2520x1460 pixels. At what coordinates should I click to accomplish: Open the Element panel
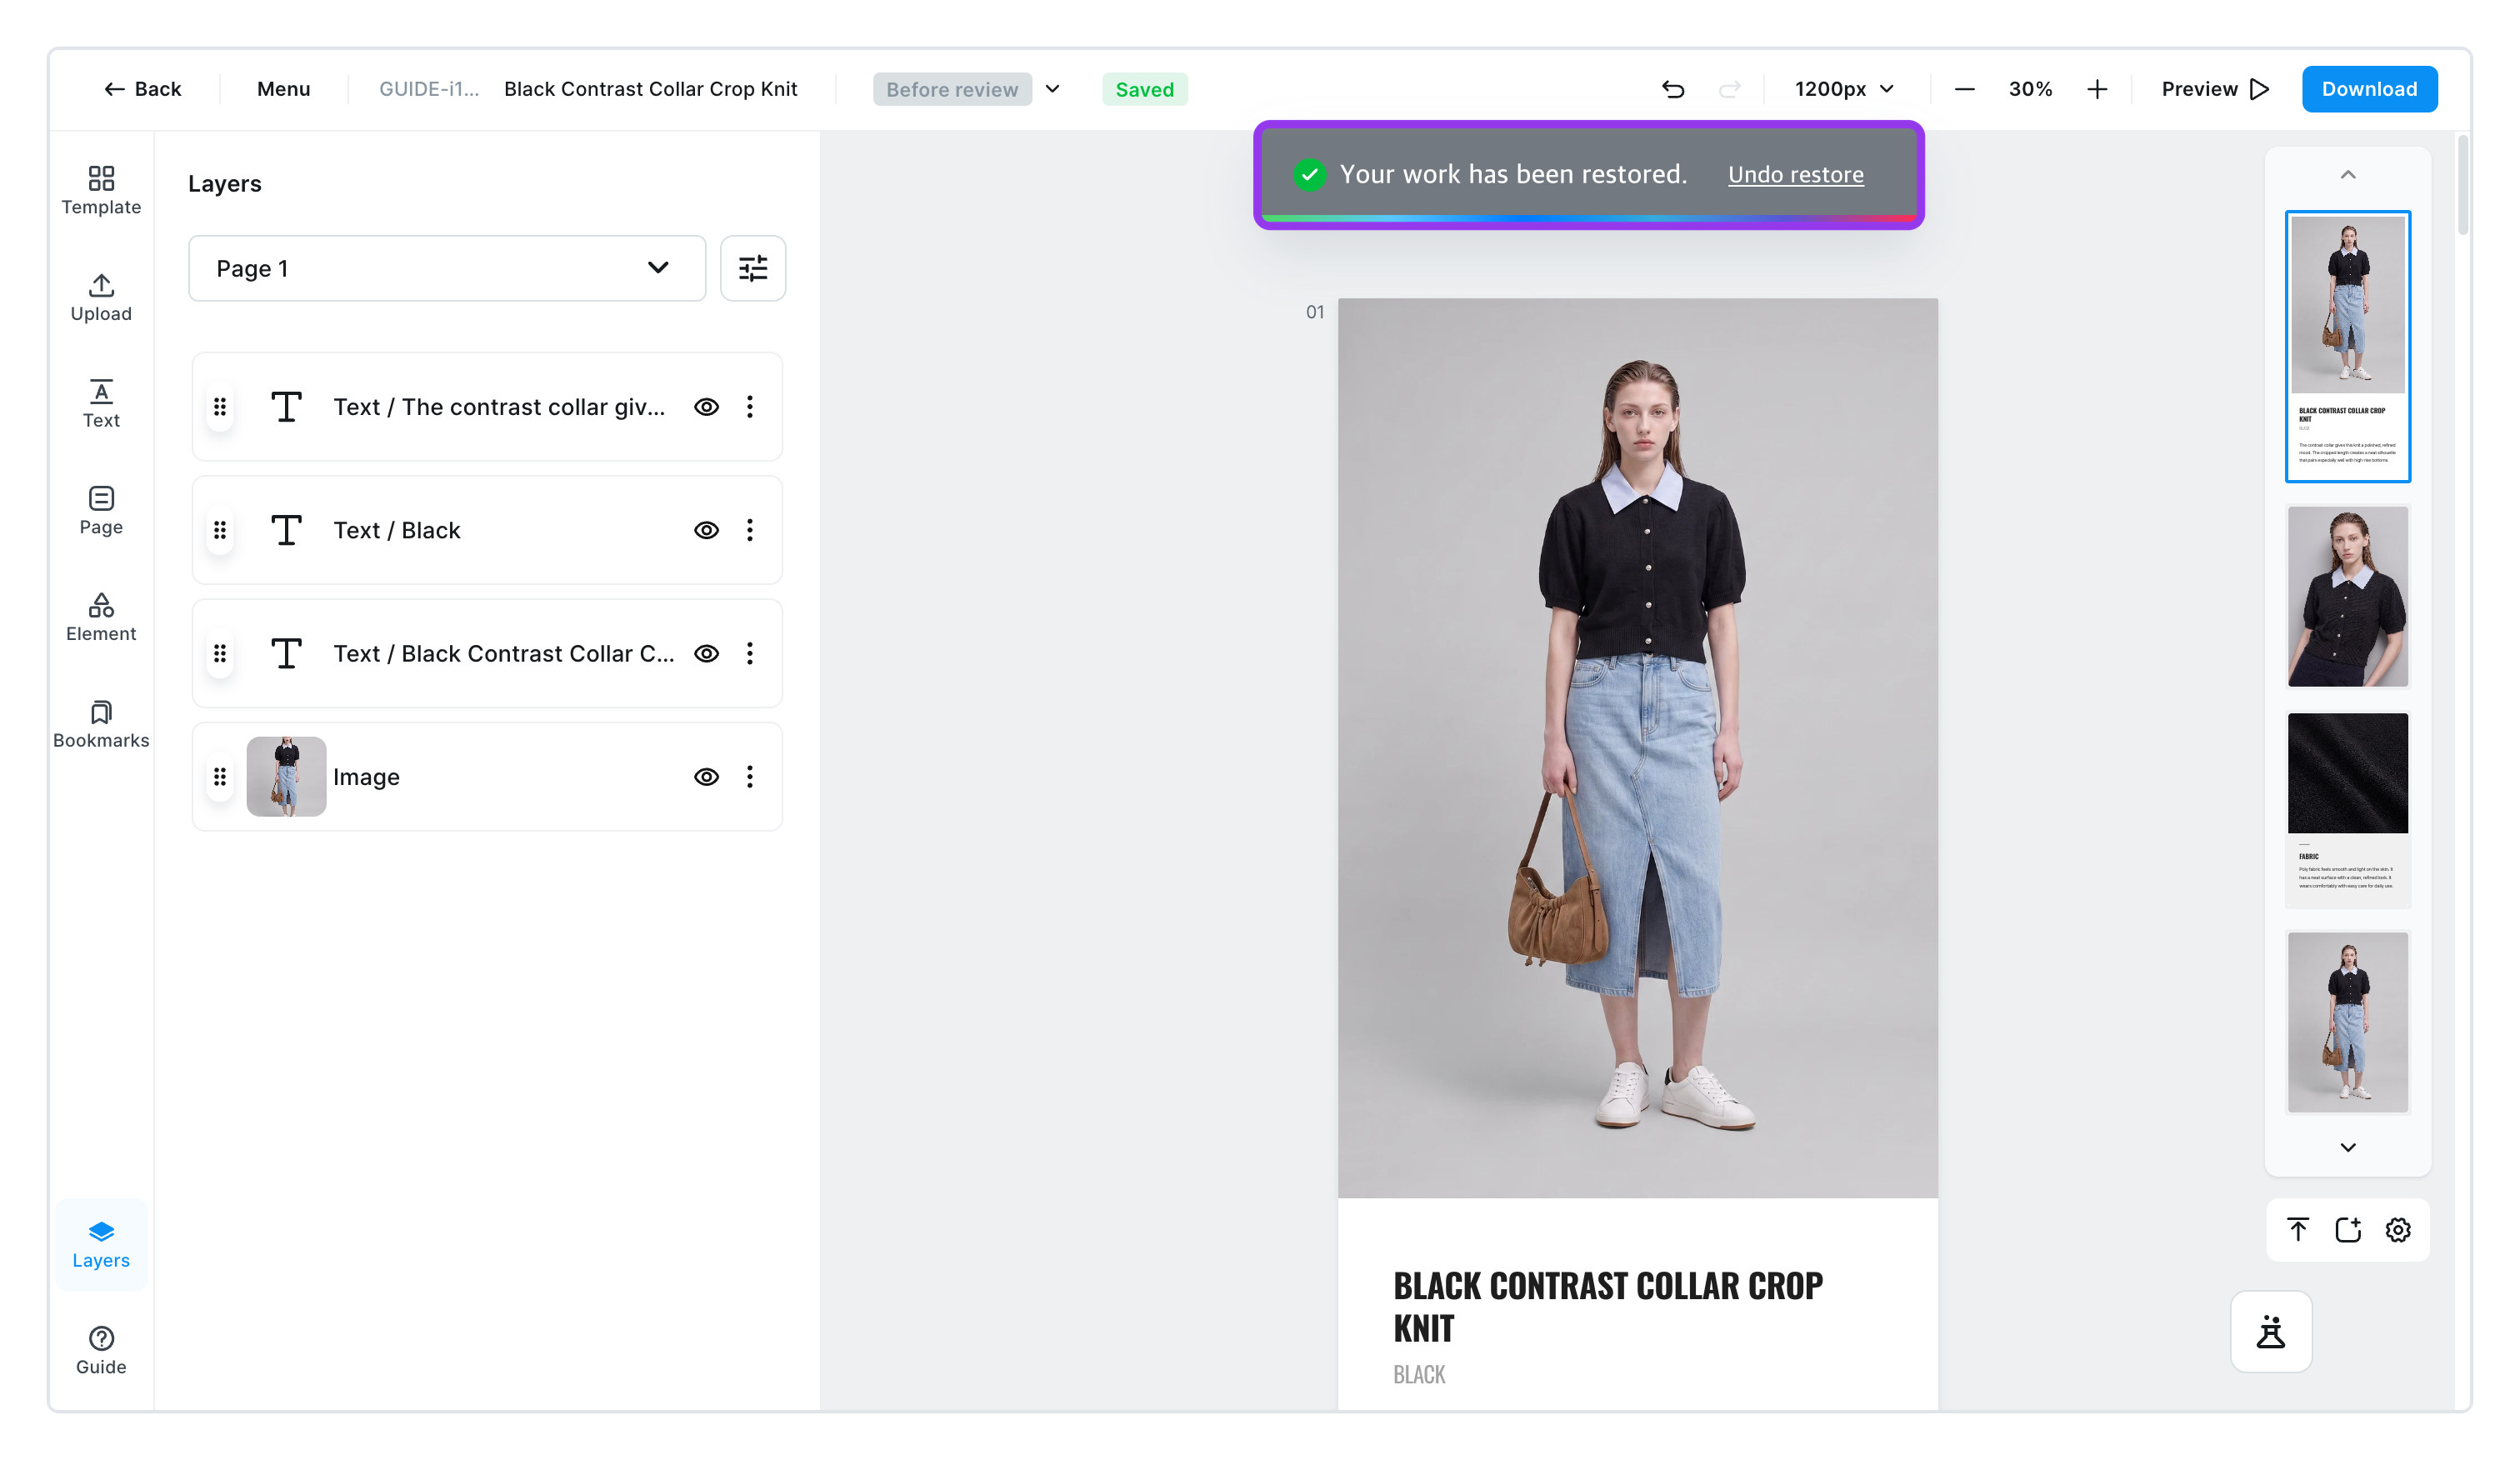click(x=101, y=617)
